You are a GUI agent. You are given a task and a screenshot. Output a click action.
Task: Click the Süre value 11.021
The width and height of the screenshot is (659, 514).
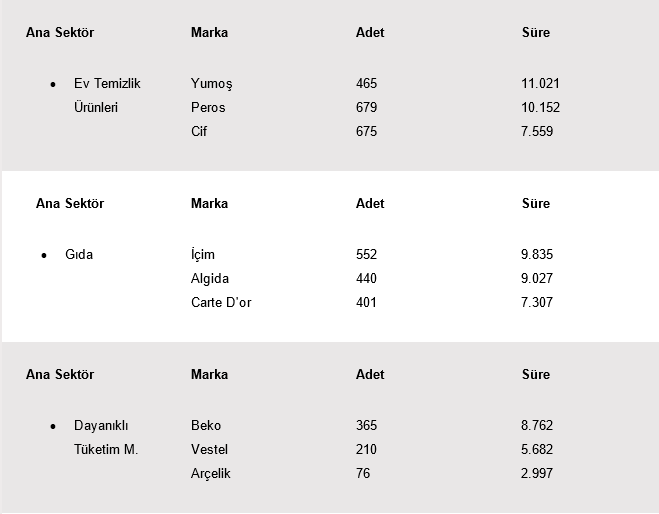tap(540, 84)
